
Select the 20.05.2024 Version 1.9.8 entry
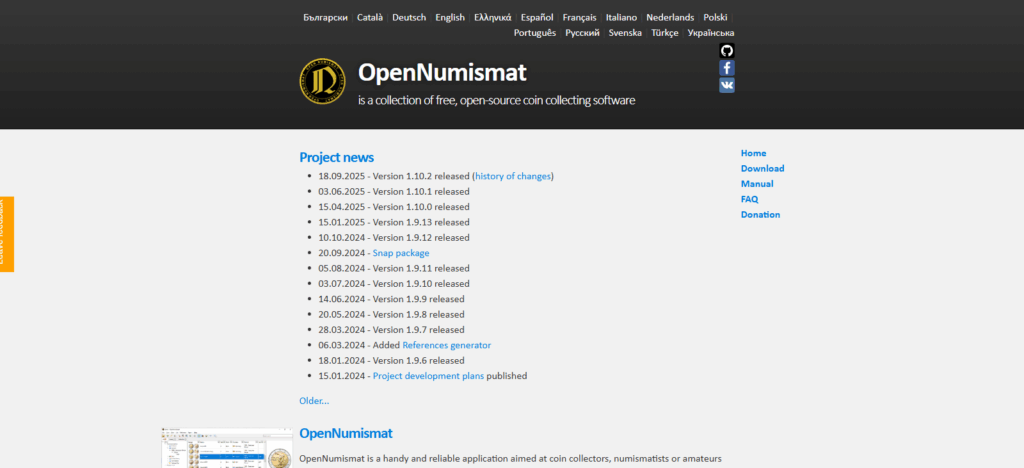[x=391, y=315]
